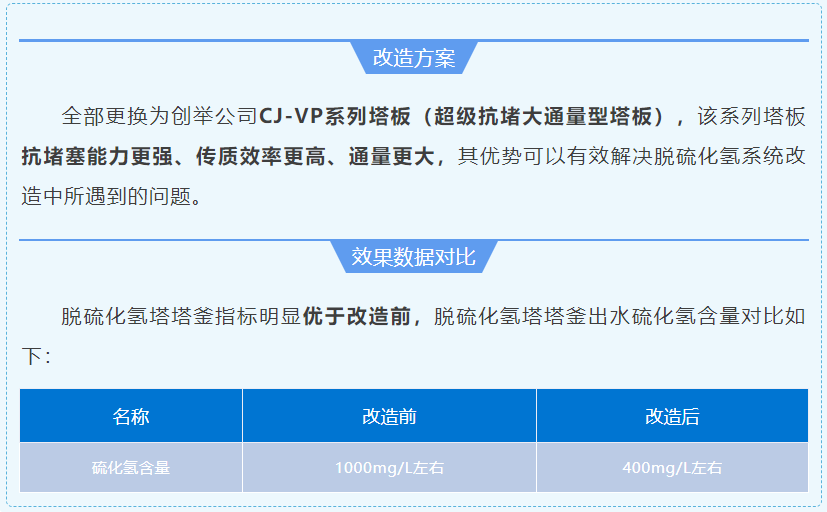Click the 效果数据对比 section heading badge
Image resolution: width=827 pixels, height=512 pixels.
point(413,257)
